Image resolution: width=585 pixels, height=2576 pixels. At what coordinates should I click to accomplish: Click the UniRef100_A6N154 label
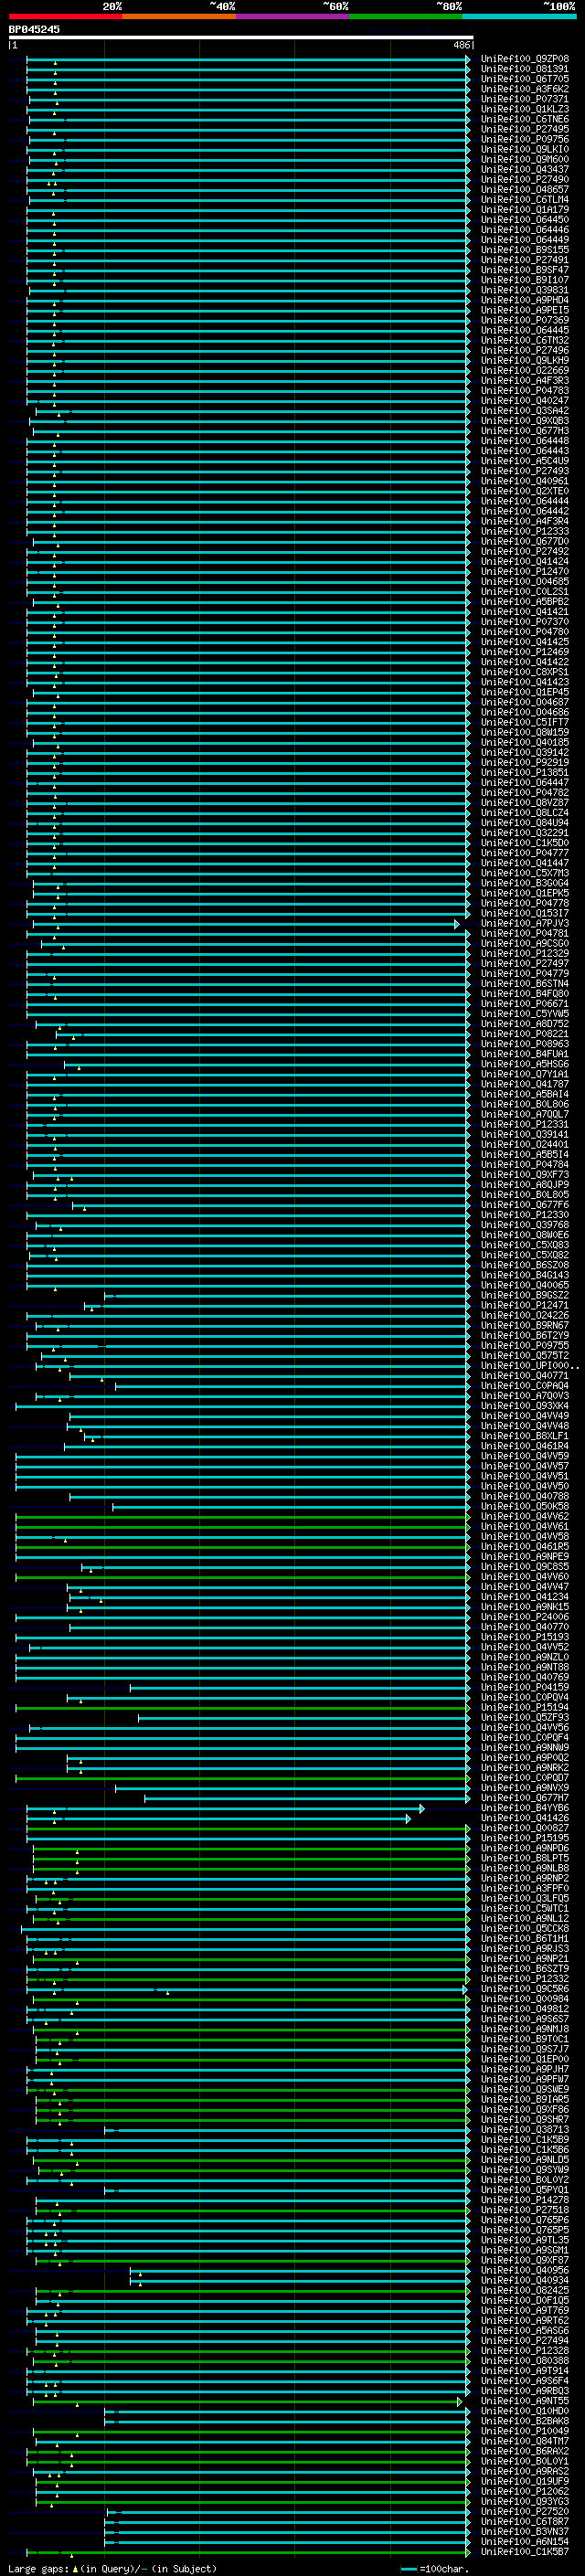click(x=524, y=2541)
